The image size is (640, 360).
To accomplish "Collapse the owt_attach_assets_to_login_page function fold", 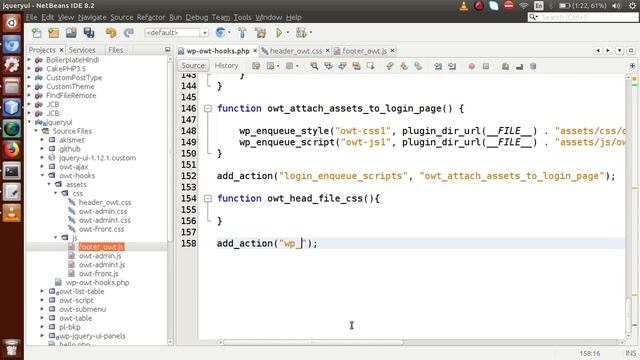I will point(208,108).
